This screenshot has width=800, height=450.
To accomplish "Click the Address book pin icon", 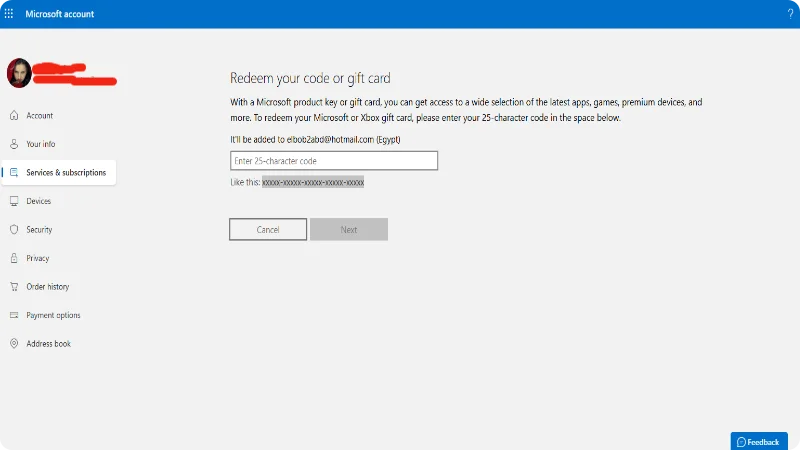I will (x=14, y=344).
